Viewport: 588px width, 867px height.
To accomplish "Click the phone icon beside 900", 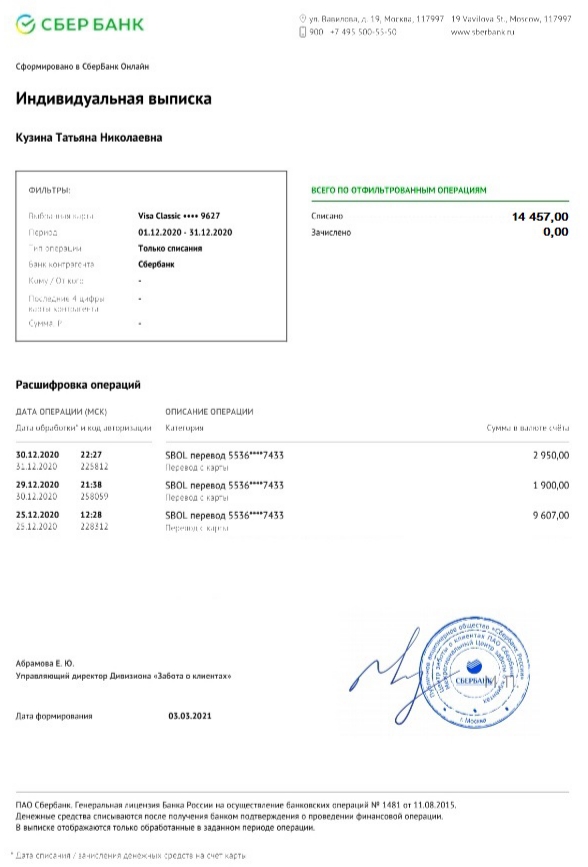I will [303, 32].
